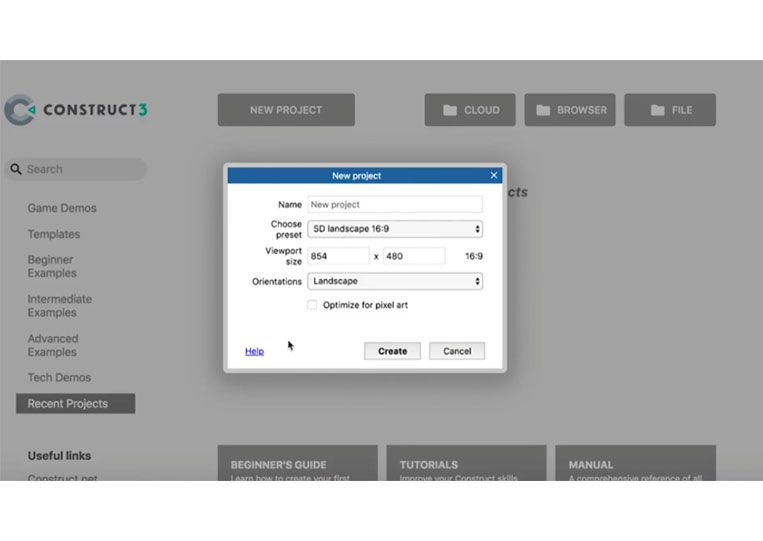Click the 16:9 aspect ratio text

473,256
